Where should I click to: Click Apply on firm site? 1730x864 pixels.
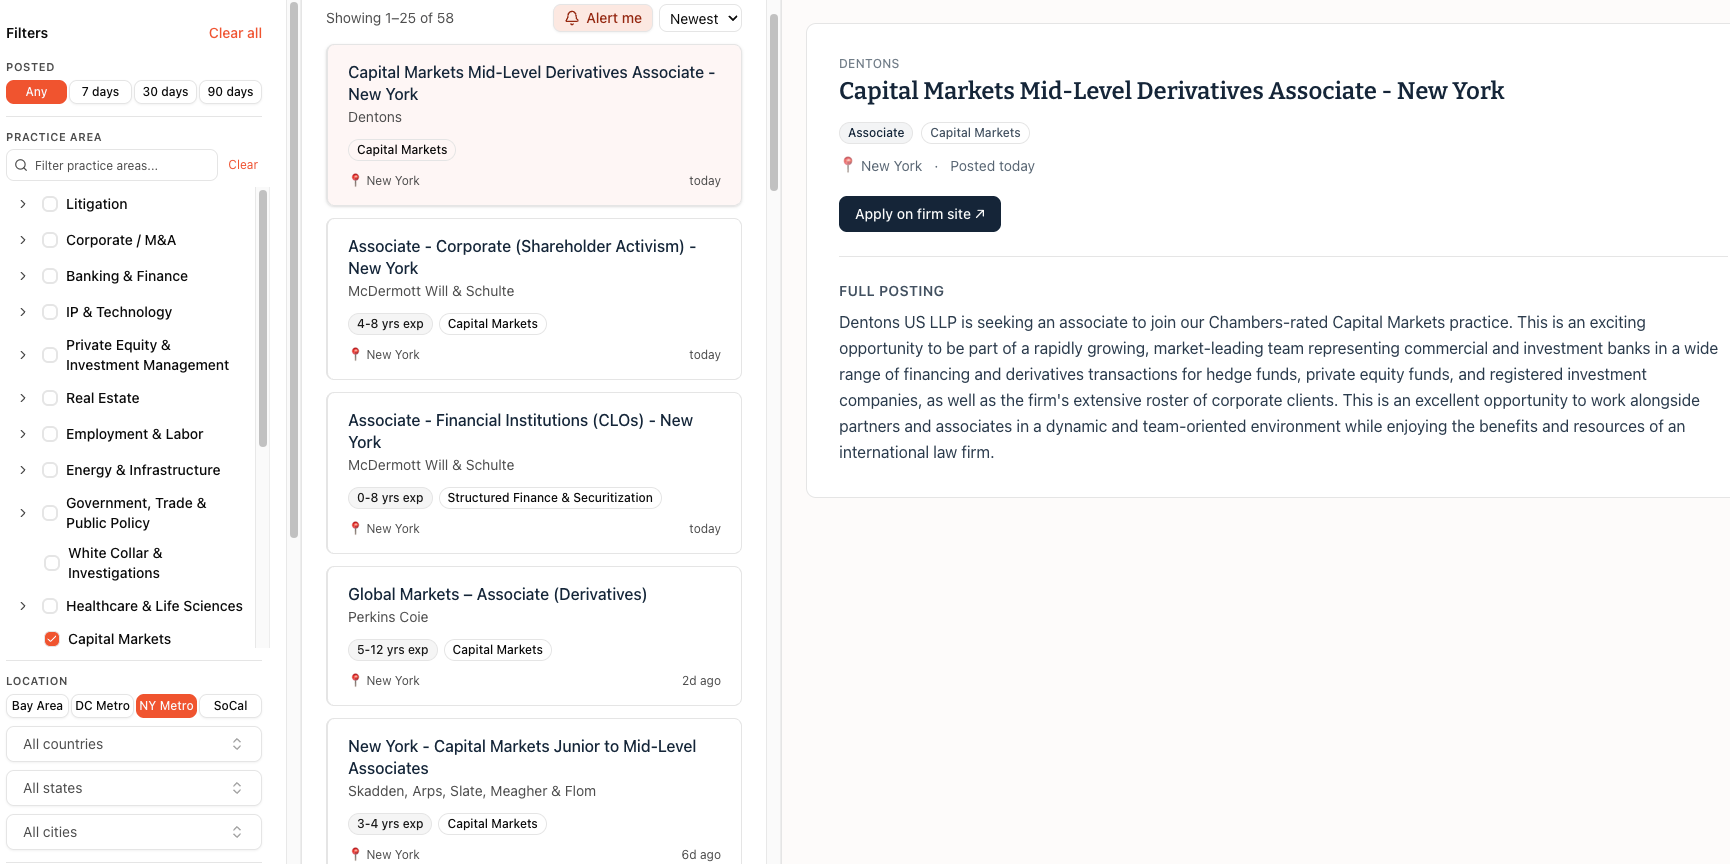(920, 214)
